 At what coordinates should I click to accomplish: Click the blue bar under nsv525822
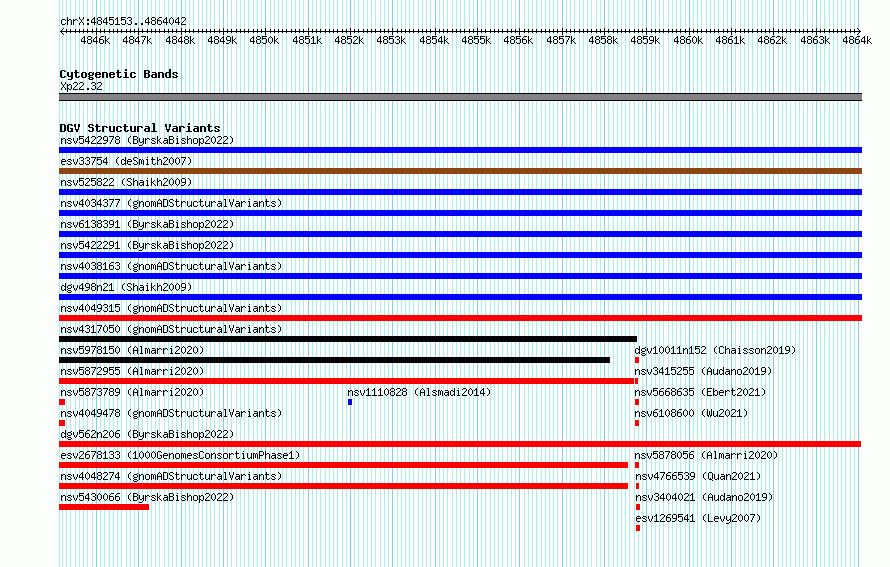click(460, 192)
